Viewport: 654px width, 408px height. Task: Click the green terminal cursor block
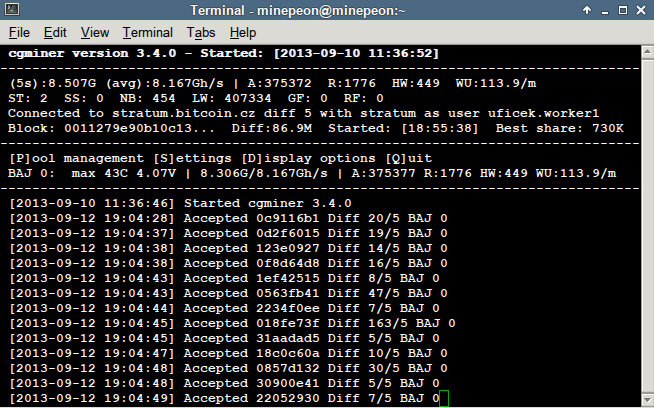tap(444, 399)
